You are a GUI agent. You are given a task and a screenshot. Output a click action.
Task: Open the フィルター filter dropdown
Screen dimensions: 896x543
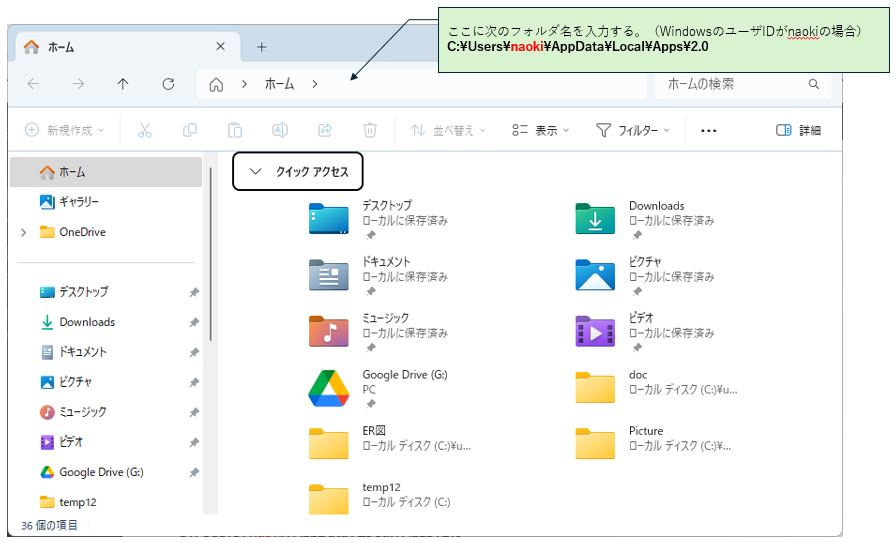click(x=632, y=130)
